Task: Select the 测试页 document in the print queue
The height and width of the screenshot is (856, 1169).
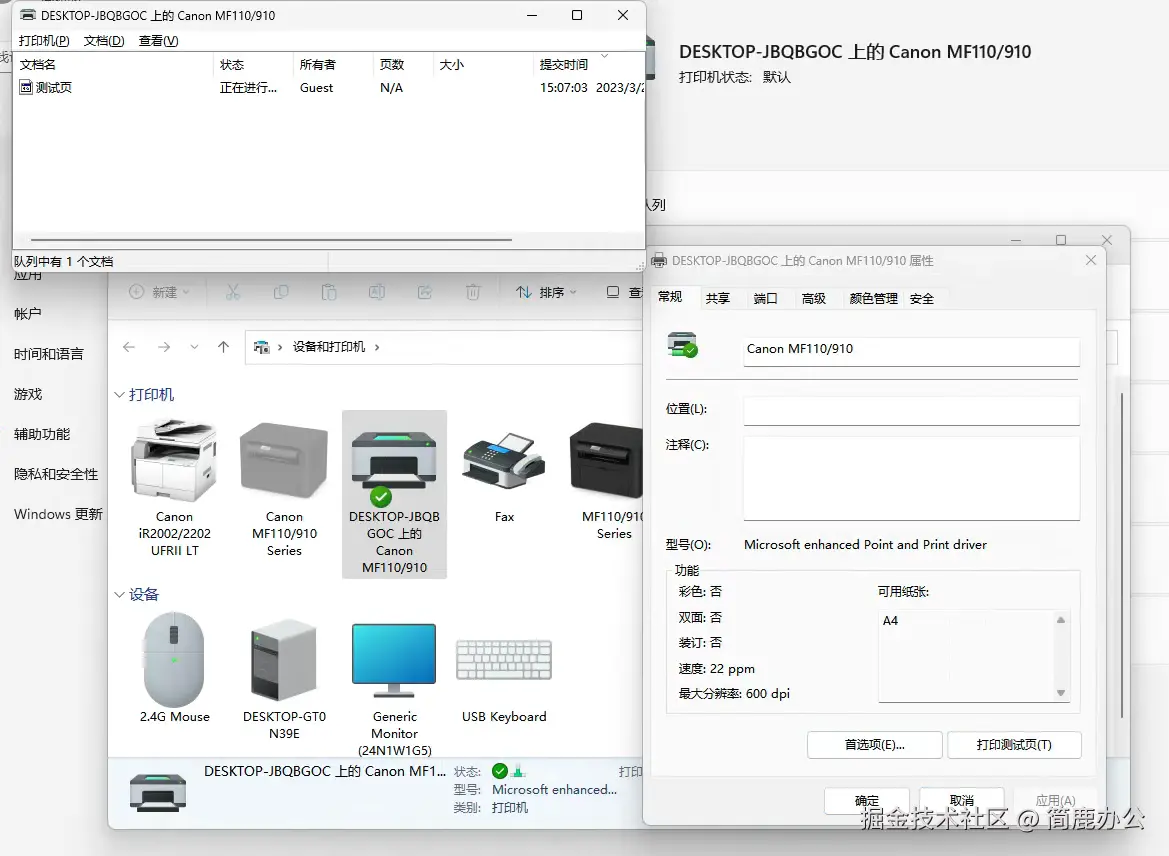Action: pyautogui.click(x=55, y=87)
